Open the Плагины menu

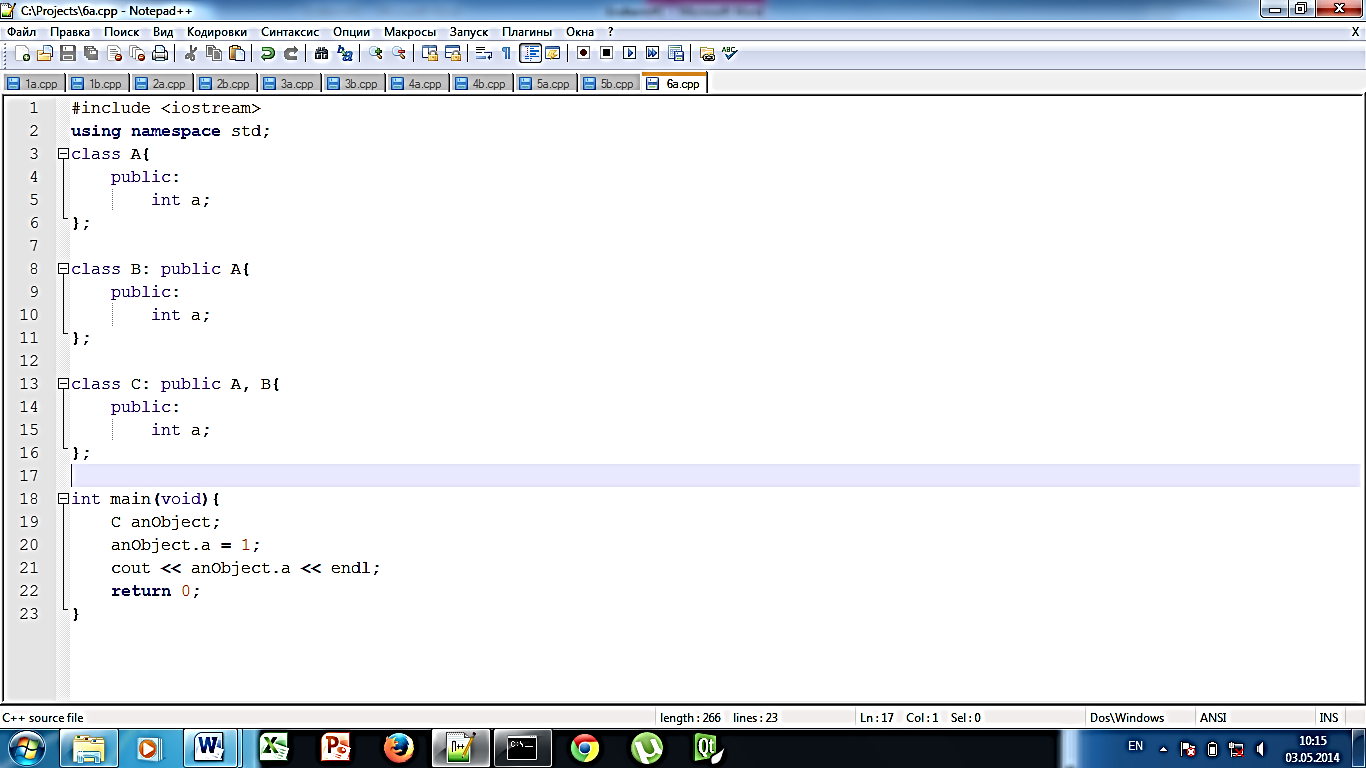(527, 32)
